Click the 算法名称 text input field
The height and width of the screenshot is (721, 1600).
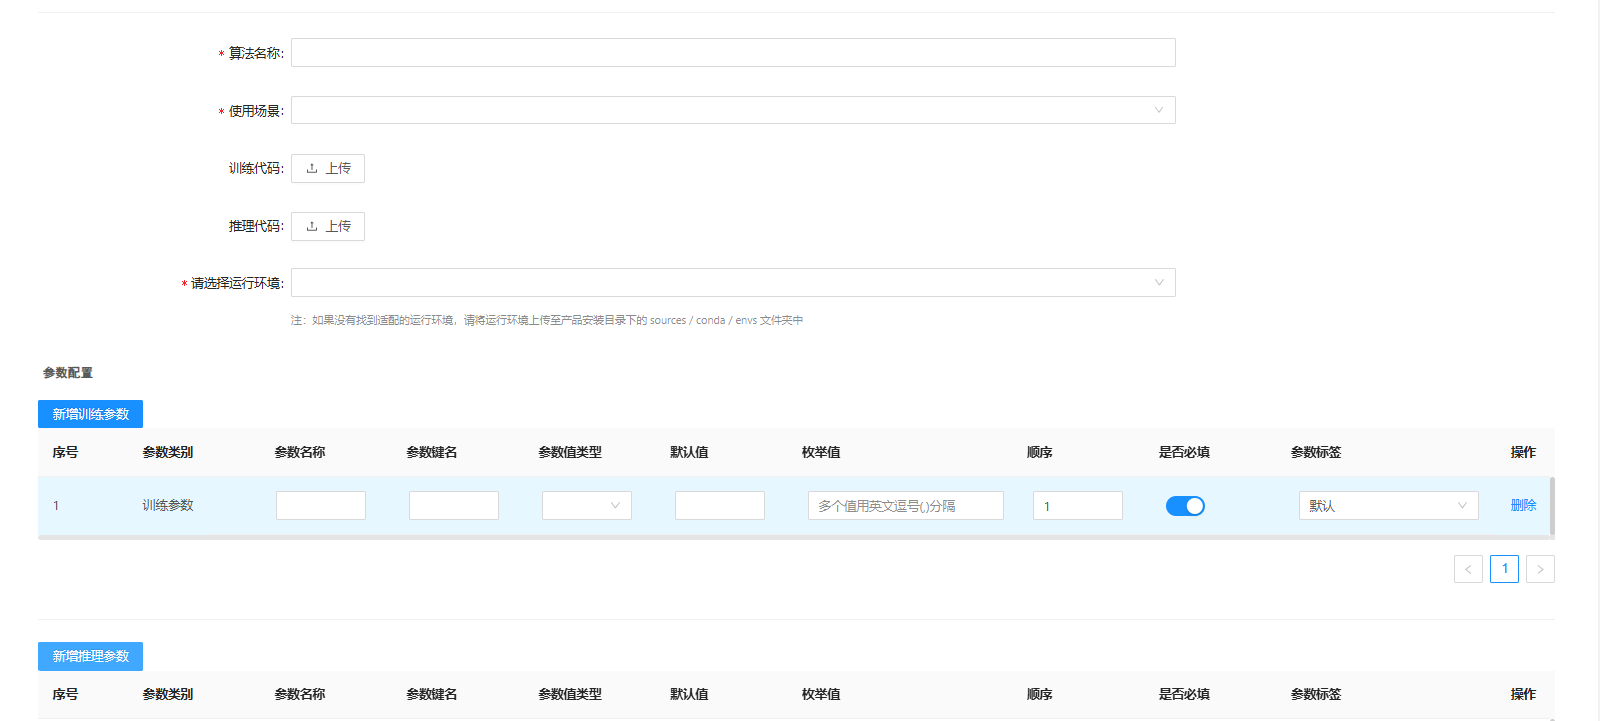pos(732,53)
